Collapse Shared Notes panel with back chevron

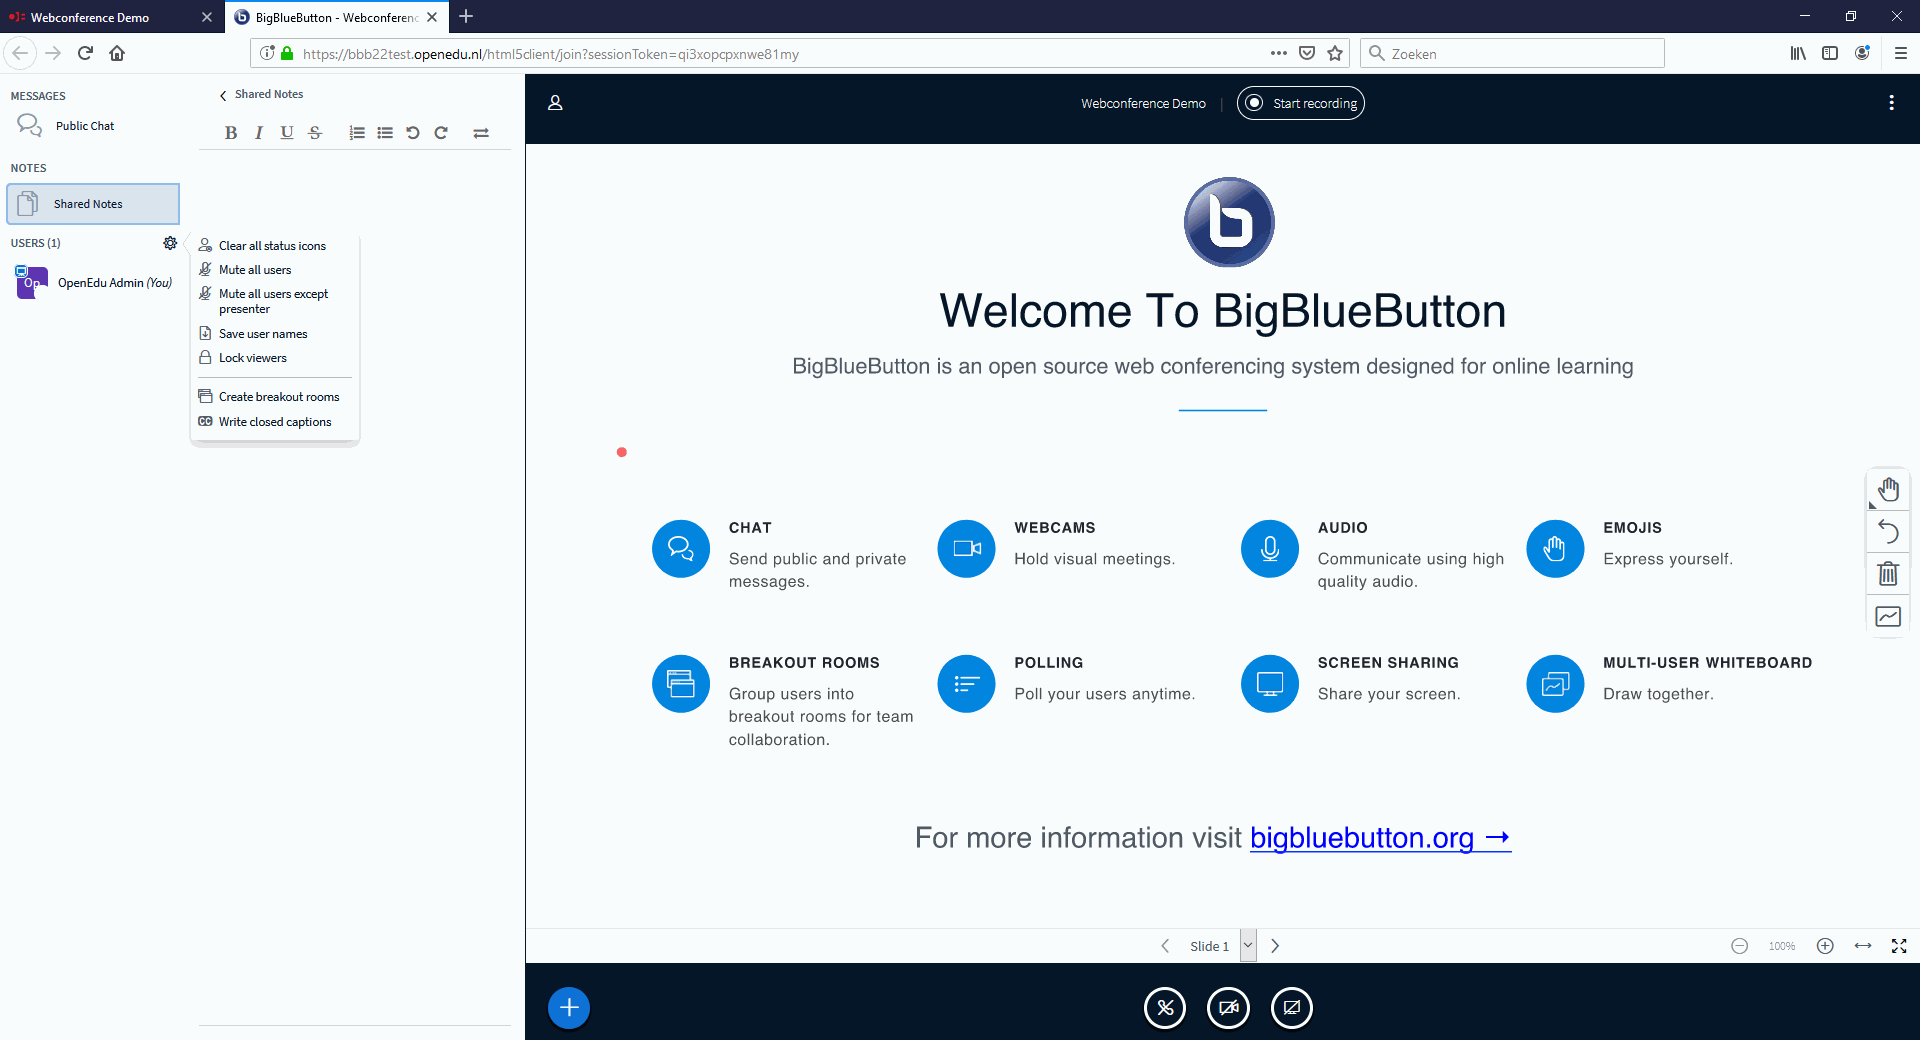[x=223, y=95]
